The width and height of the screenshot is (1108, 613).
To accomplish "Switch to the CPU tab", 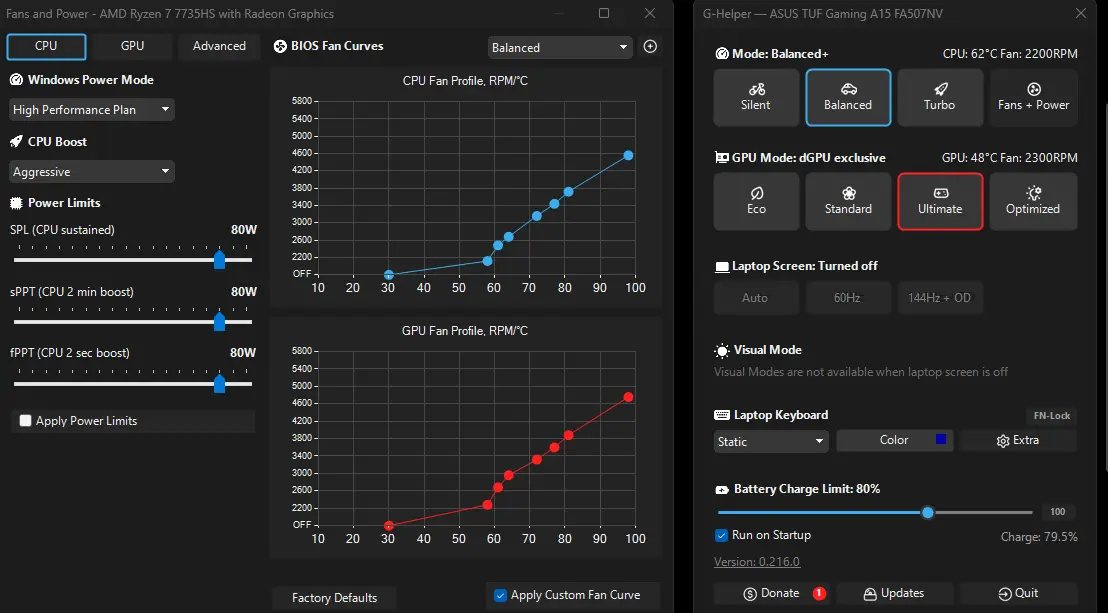I will coord(46,46).
